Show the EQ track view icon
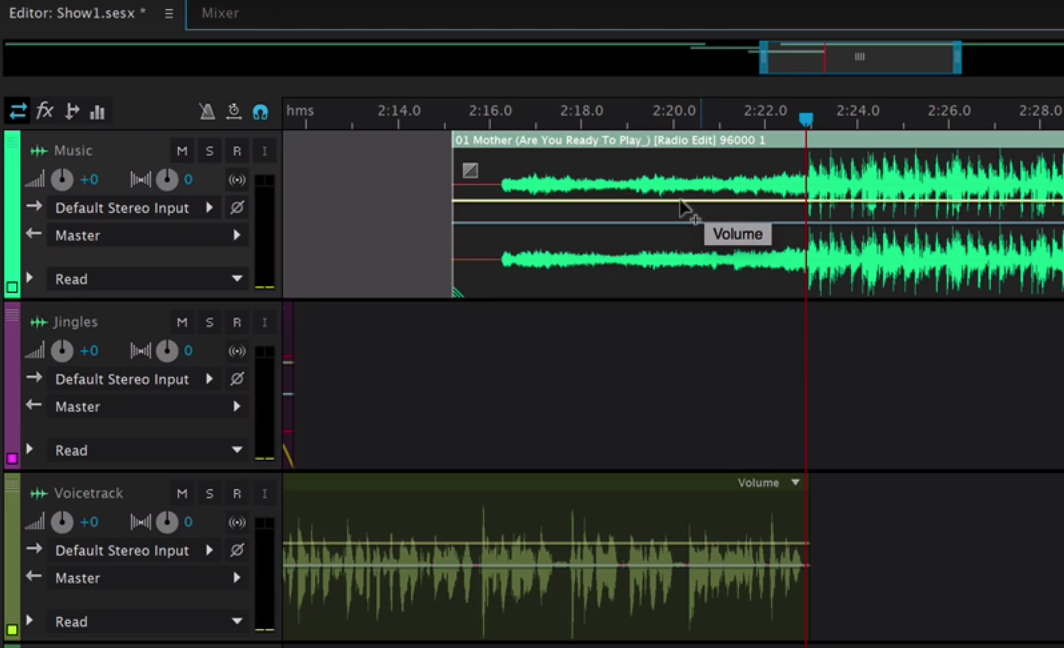 97,112
